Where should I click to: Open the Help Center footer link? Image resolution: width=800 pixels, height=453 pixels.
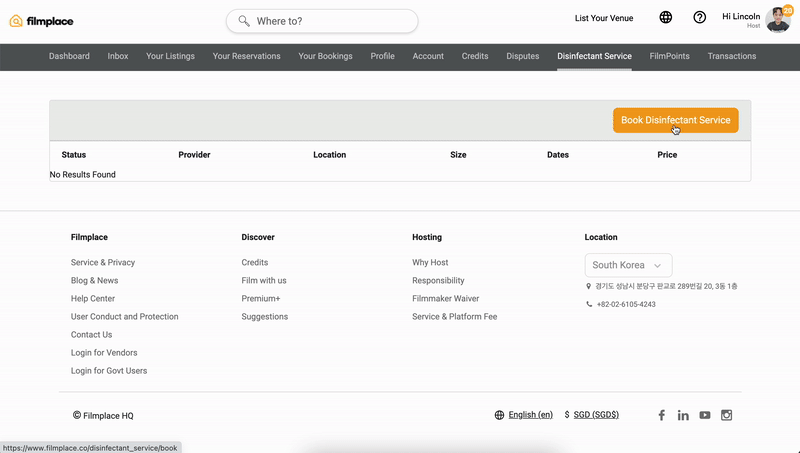[93, 299]
